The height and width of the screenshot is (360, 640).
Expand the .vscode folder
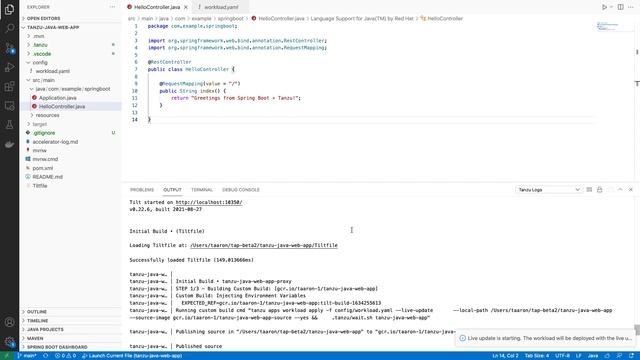coord(71,54)
